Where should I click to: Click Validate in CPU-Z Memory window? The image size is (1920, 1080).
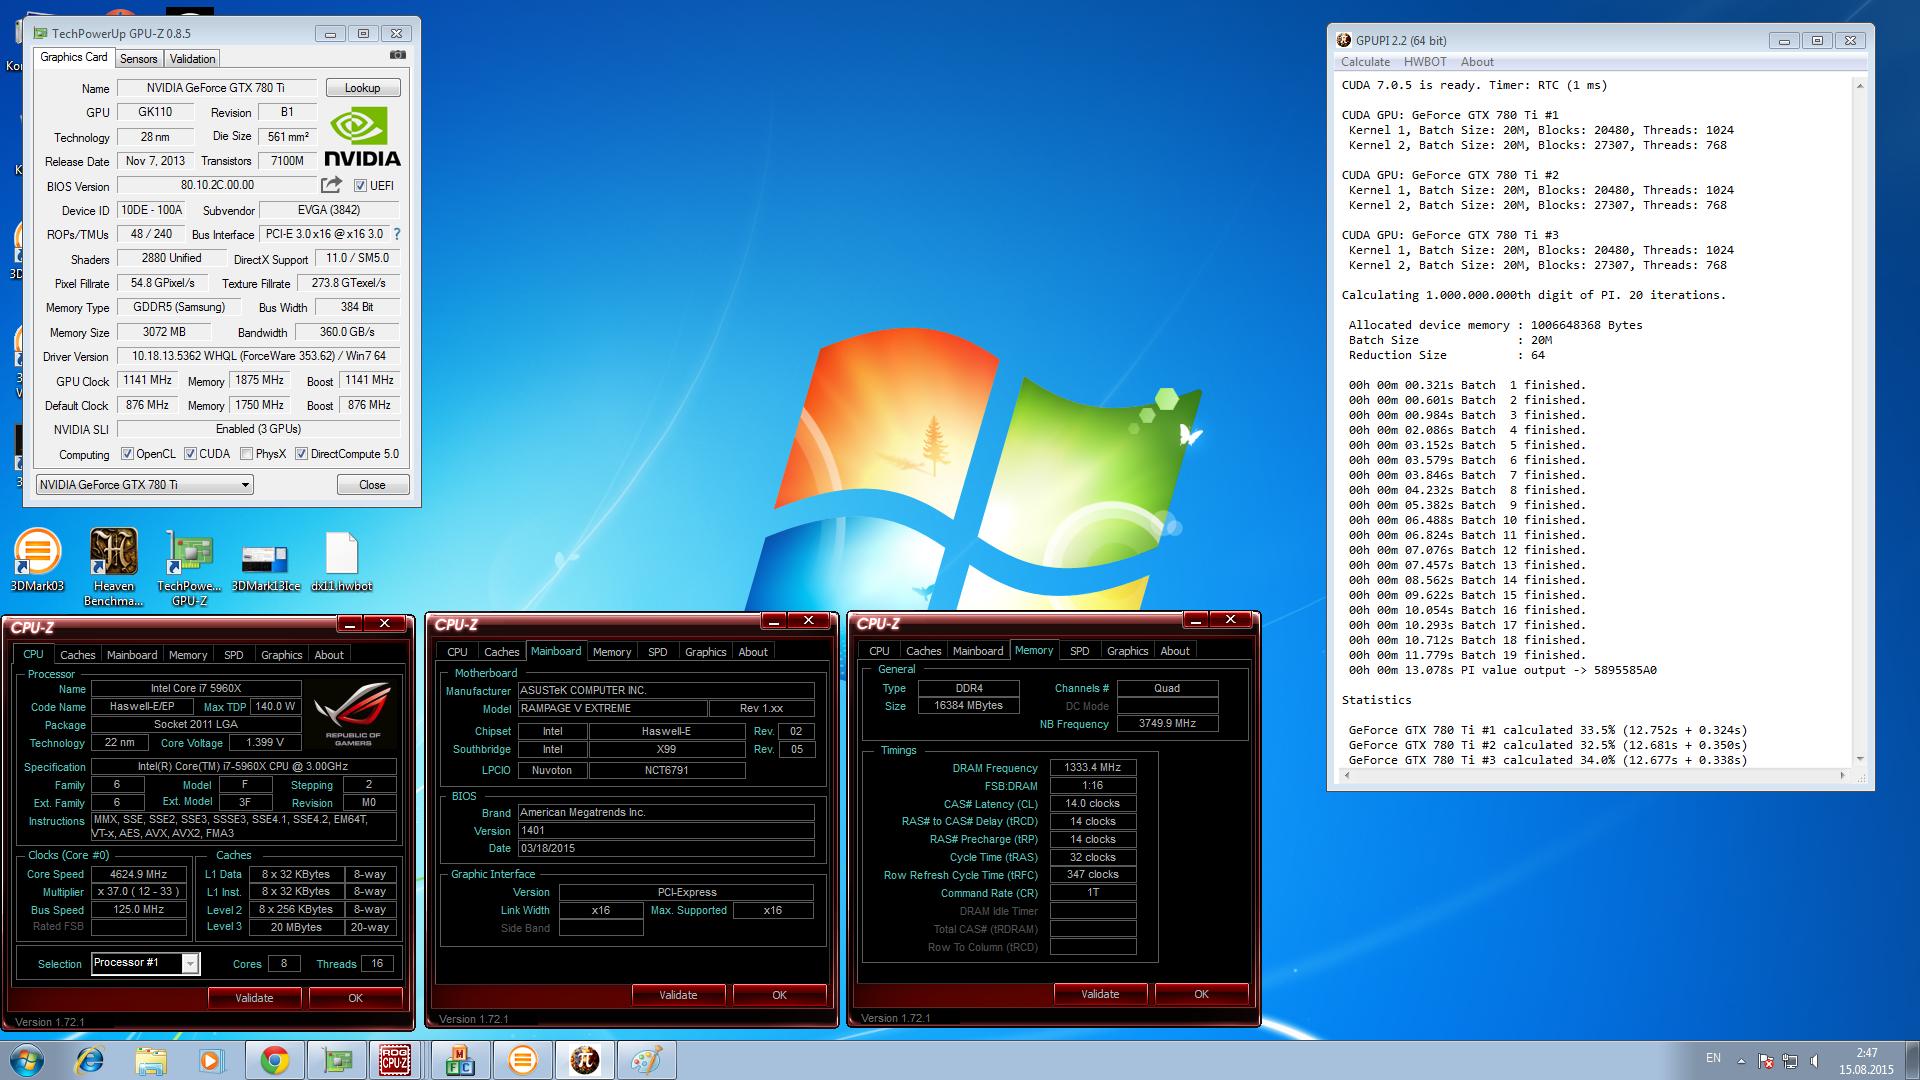tap(1100, 994)
